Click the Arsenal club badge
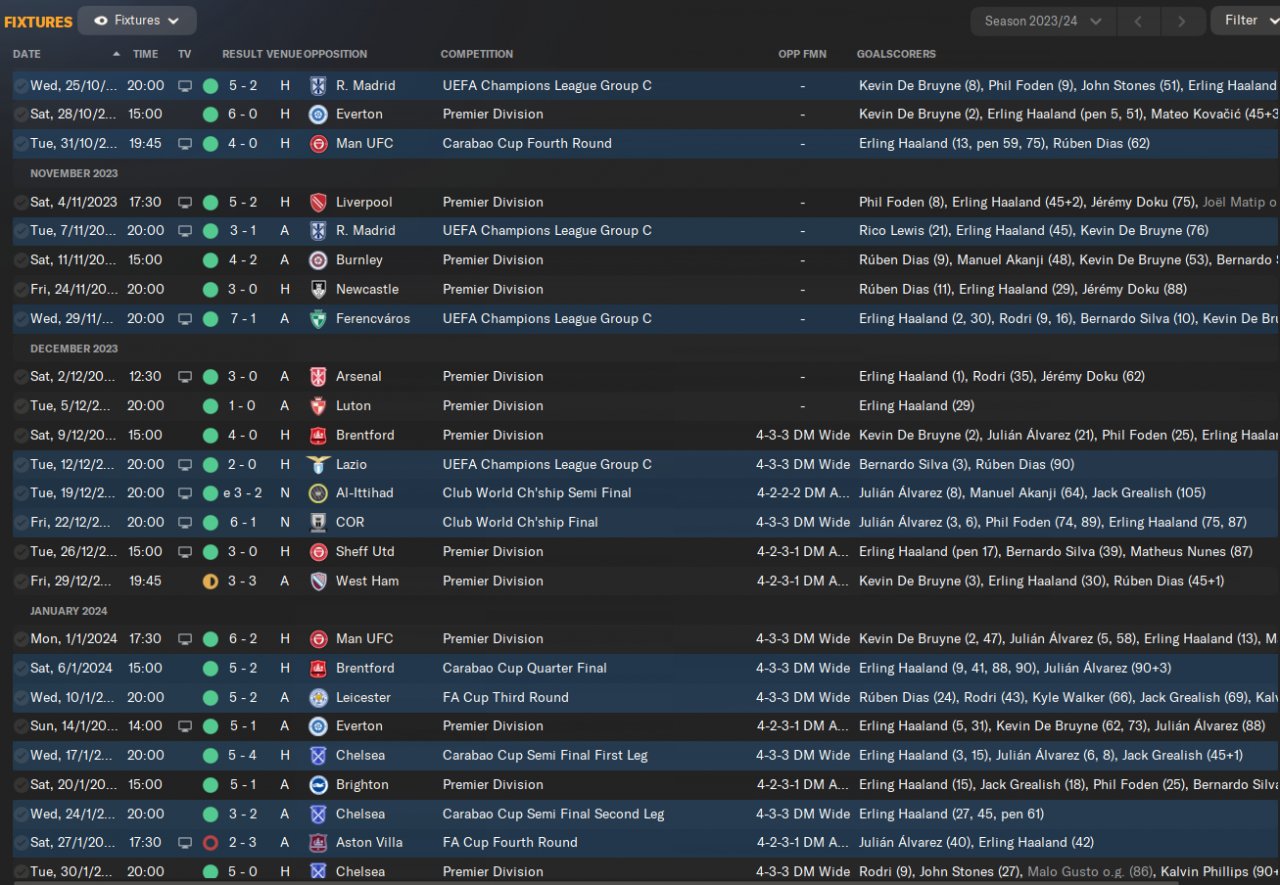 tap(318, 377)
